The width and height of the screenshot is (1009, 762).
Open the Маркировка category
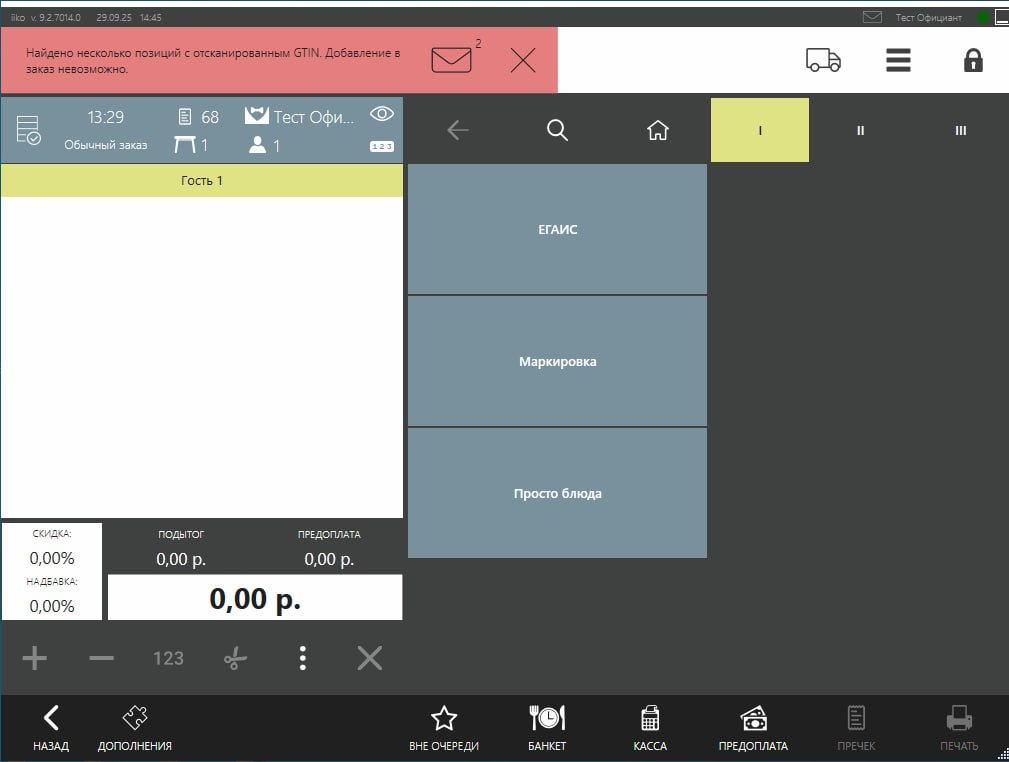click(x=557, y=361)
